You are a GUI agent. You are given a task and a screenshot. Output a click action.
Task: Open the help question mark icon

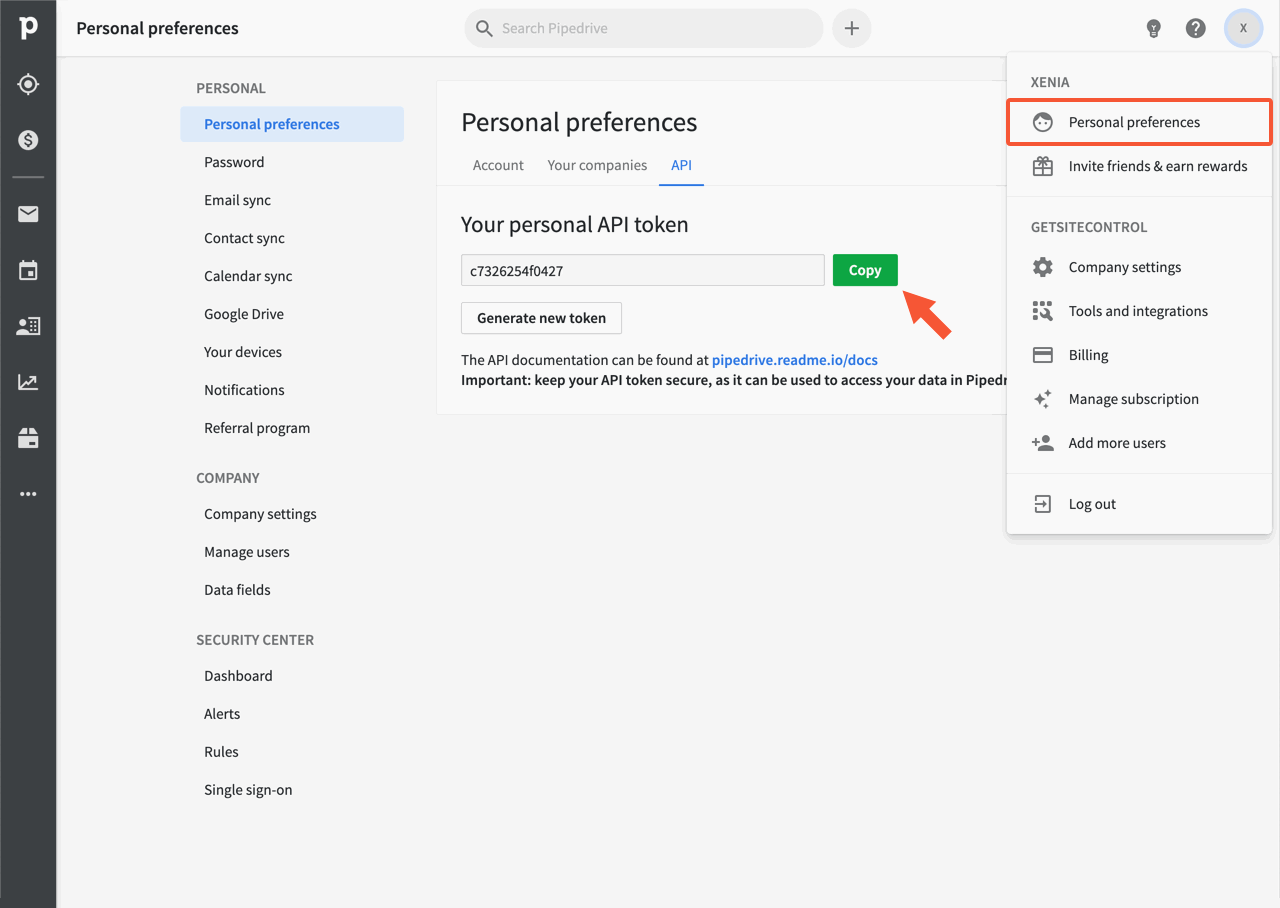point(1195,28)
